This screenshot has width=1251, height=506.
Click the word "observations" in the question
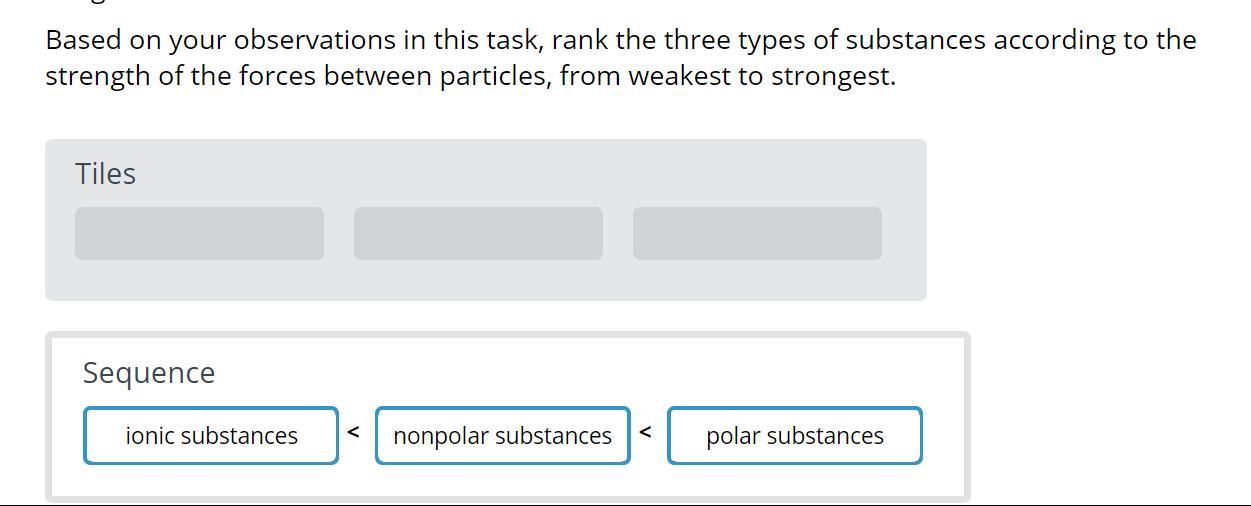coord(315,40)
